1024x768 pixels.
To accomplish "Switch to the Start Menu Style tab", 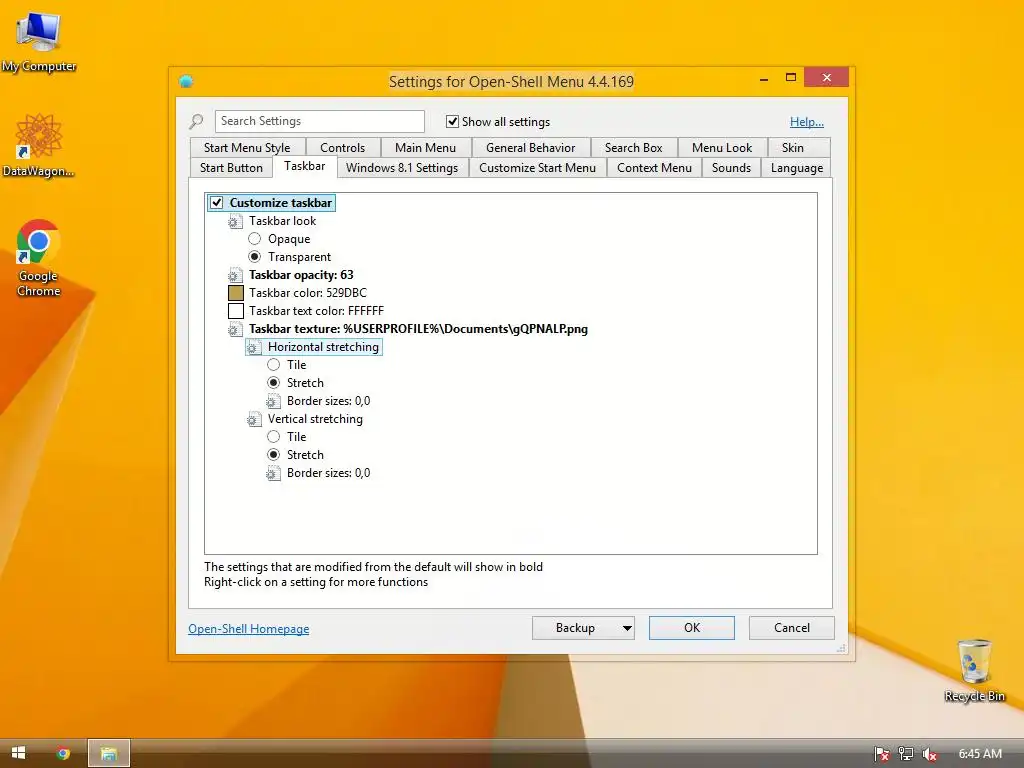I will 247,148.
